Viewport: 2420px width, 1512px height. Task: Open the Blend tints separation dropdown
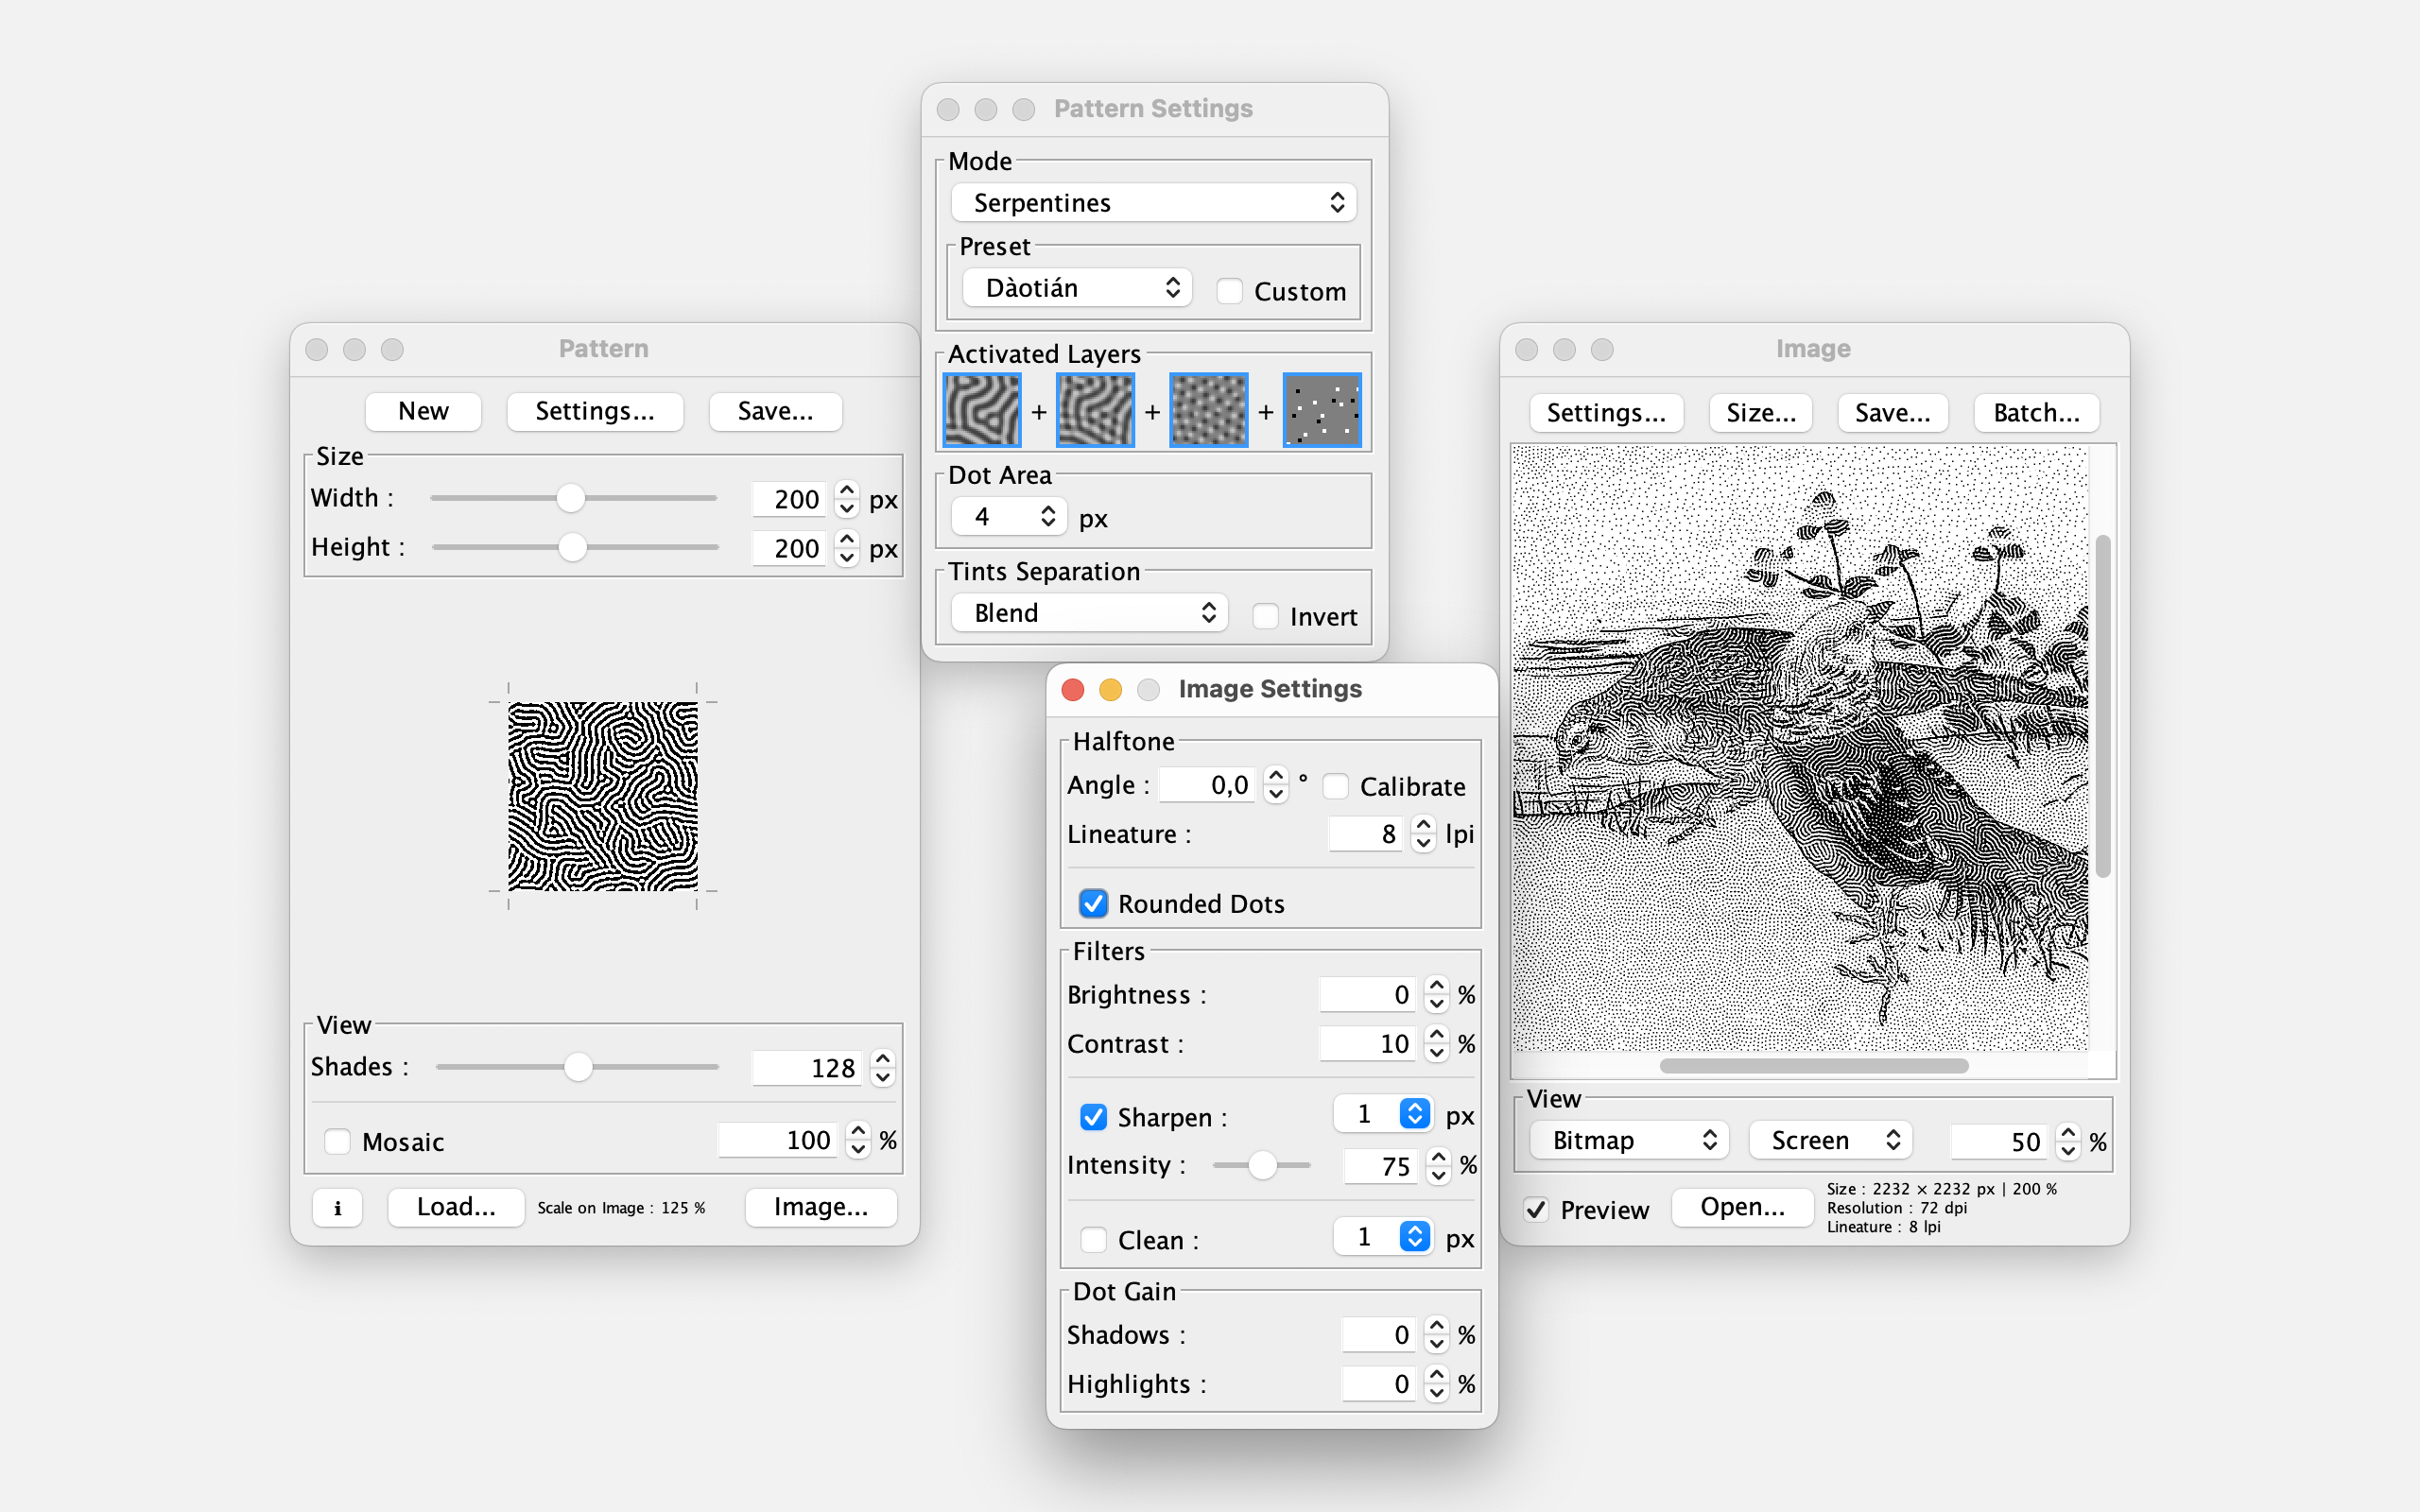[1089, 613]
